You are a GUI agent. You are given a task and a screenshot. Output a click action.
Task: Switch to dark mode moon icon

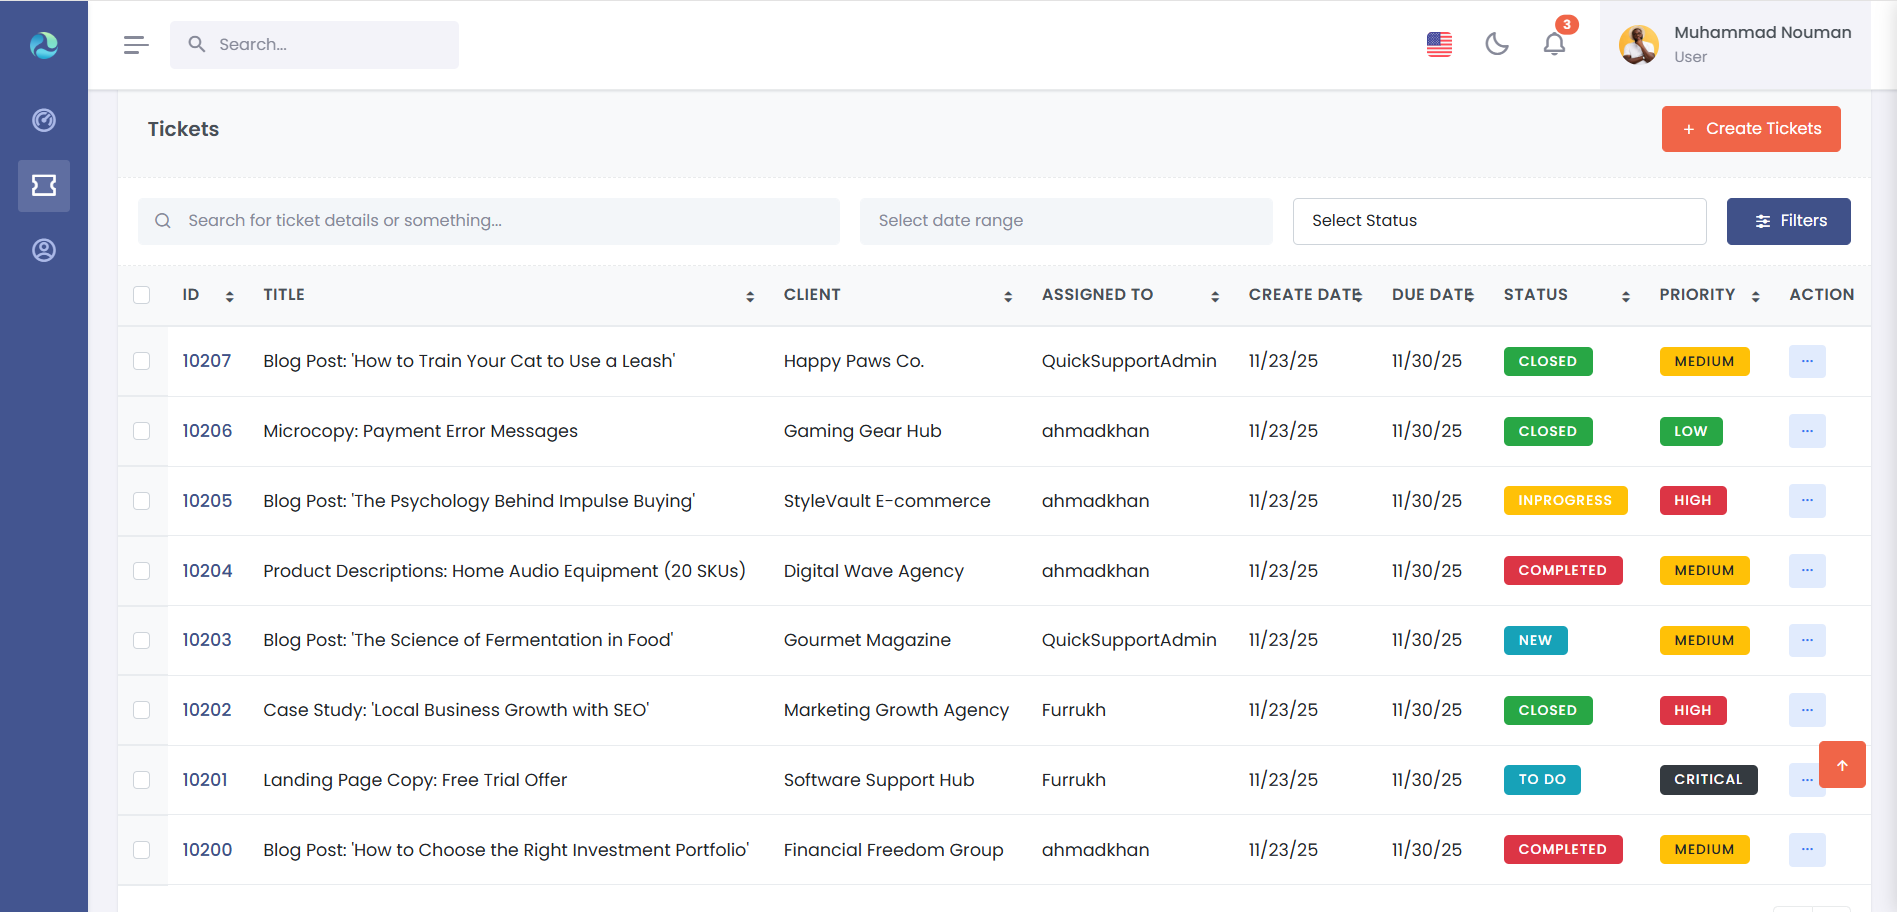1496,44
